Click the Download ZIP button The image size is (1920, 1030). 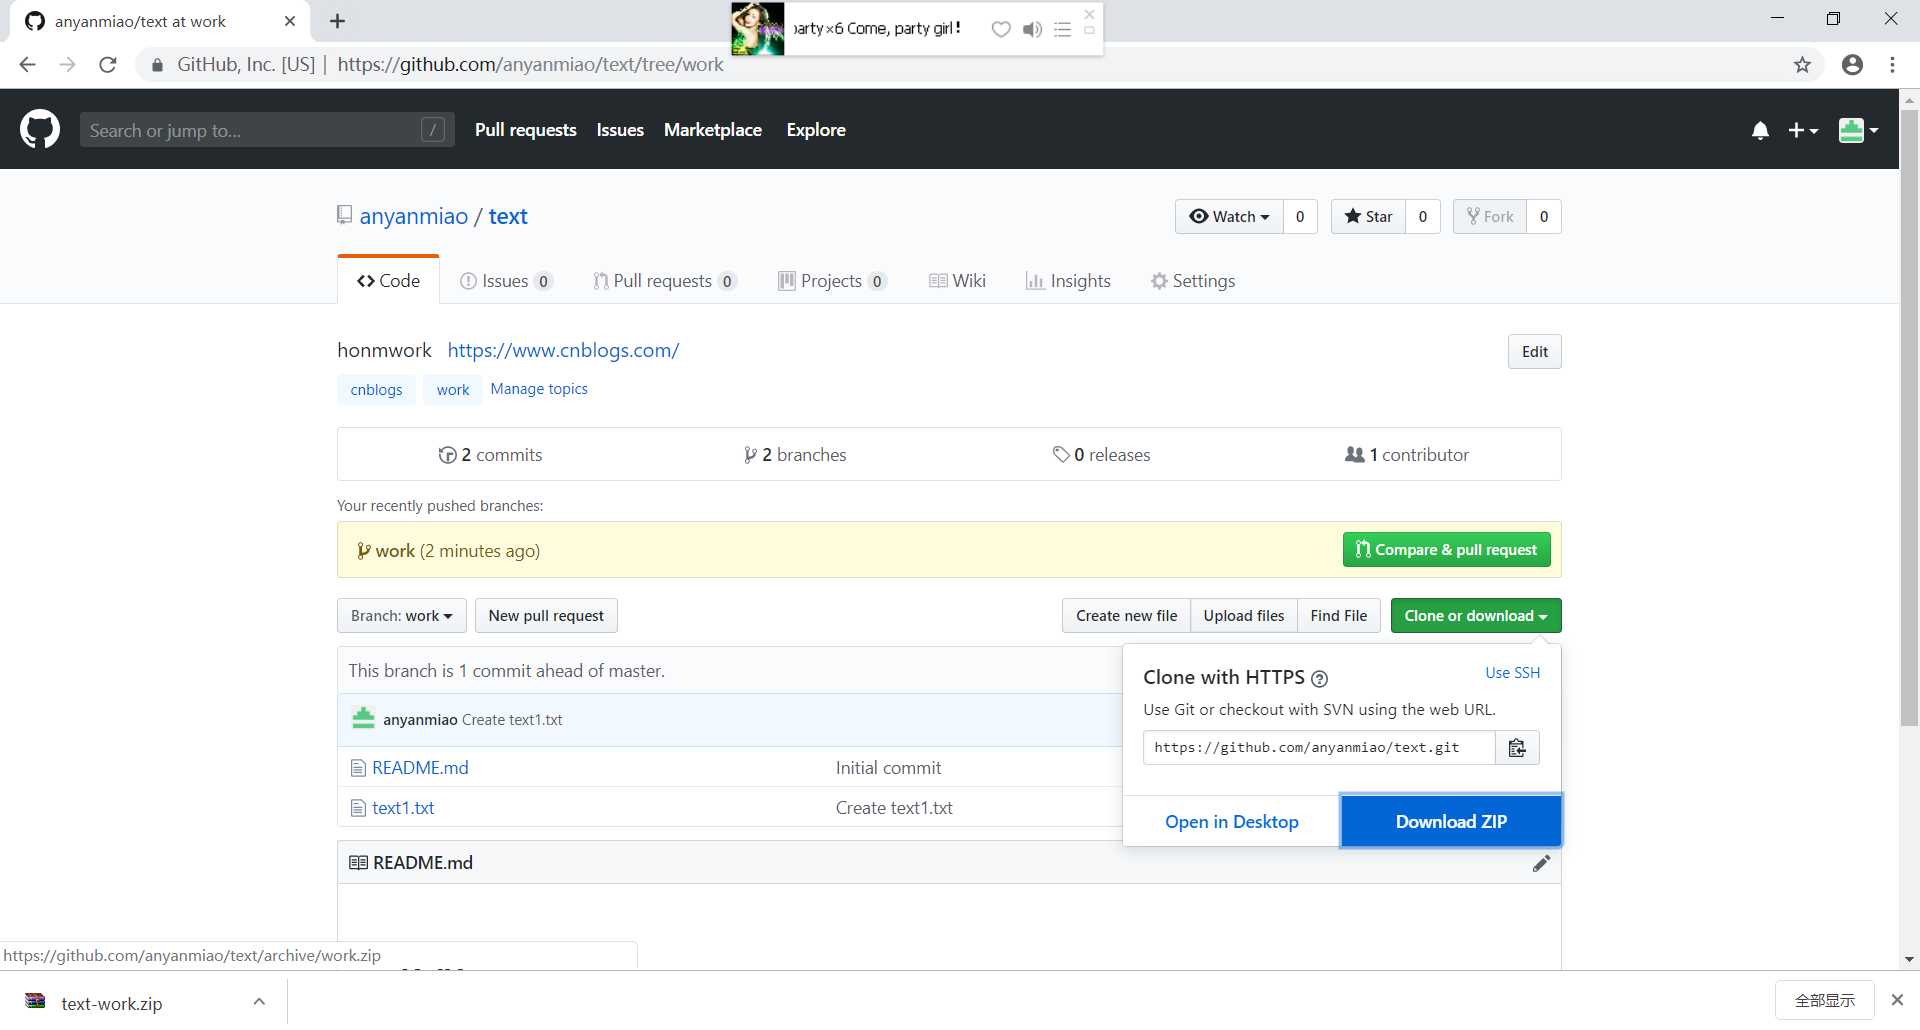point(1451,821)
